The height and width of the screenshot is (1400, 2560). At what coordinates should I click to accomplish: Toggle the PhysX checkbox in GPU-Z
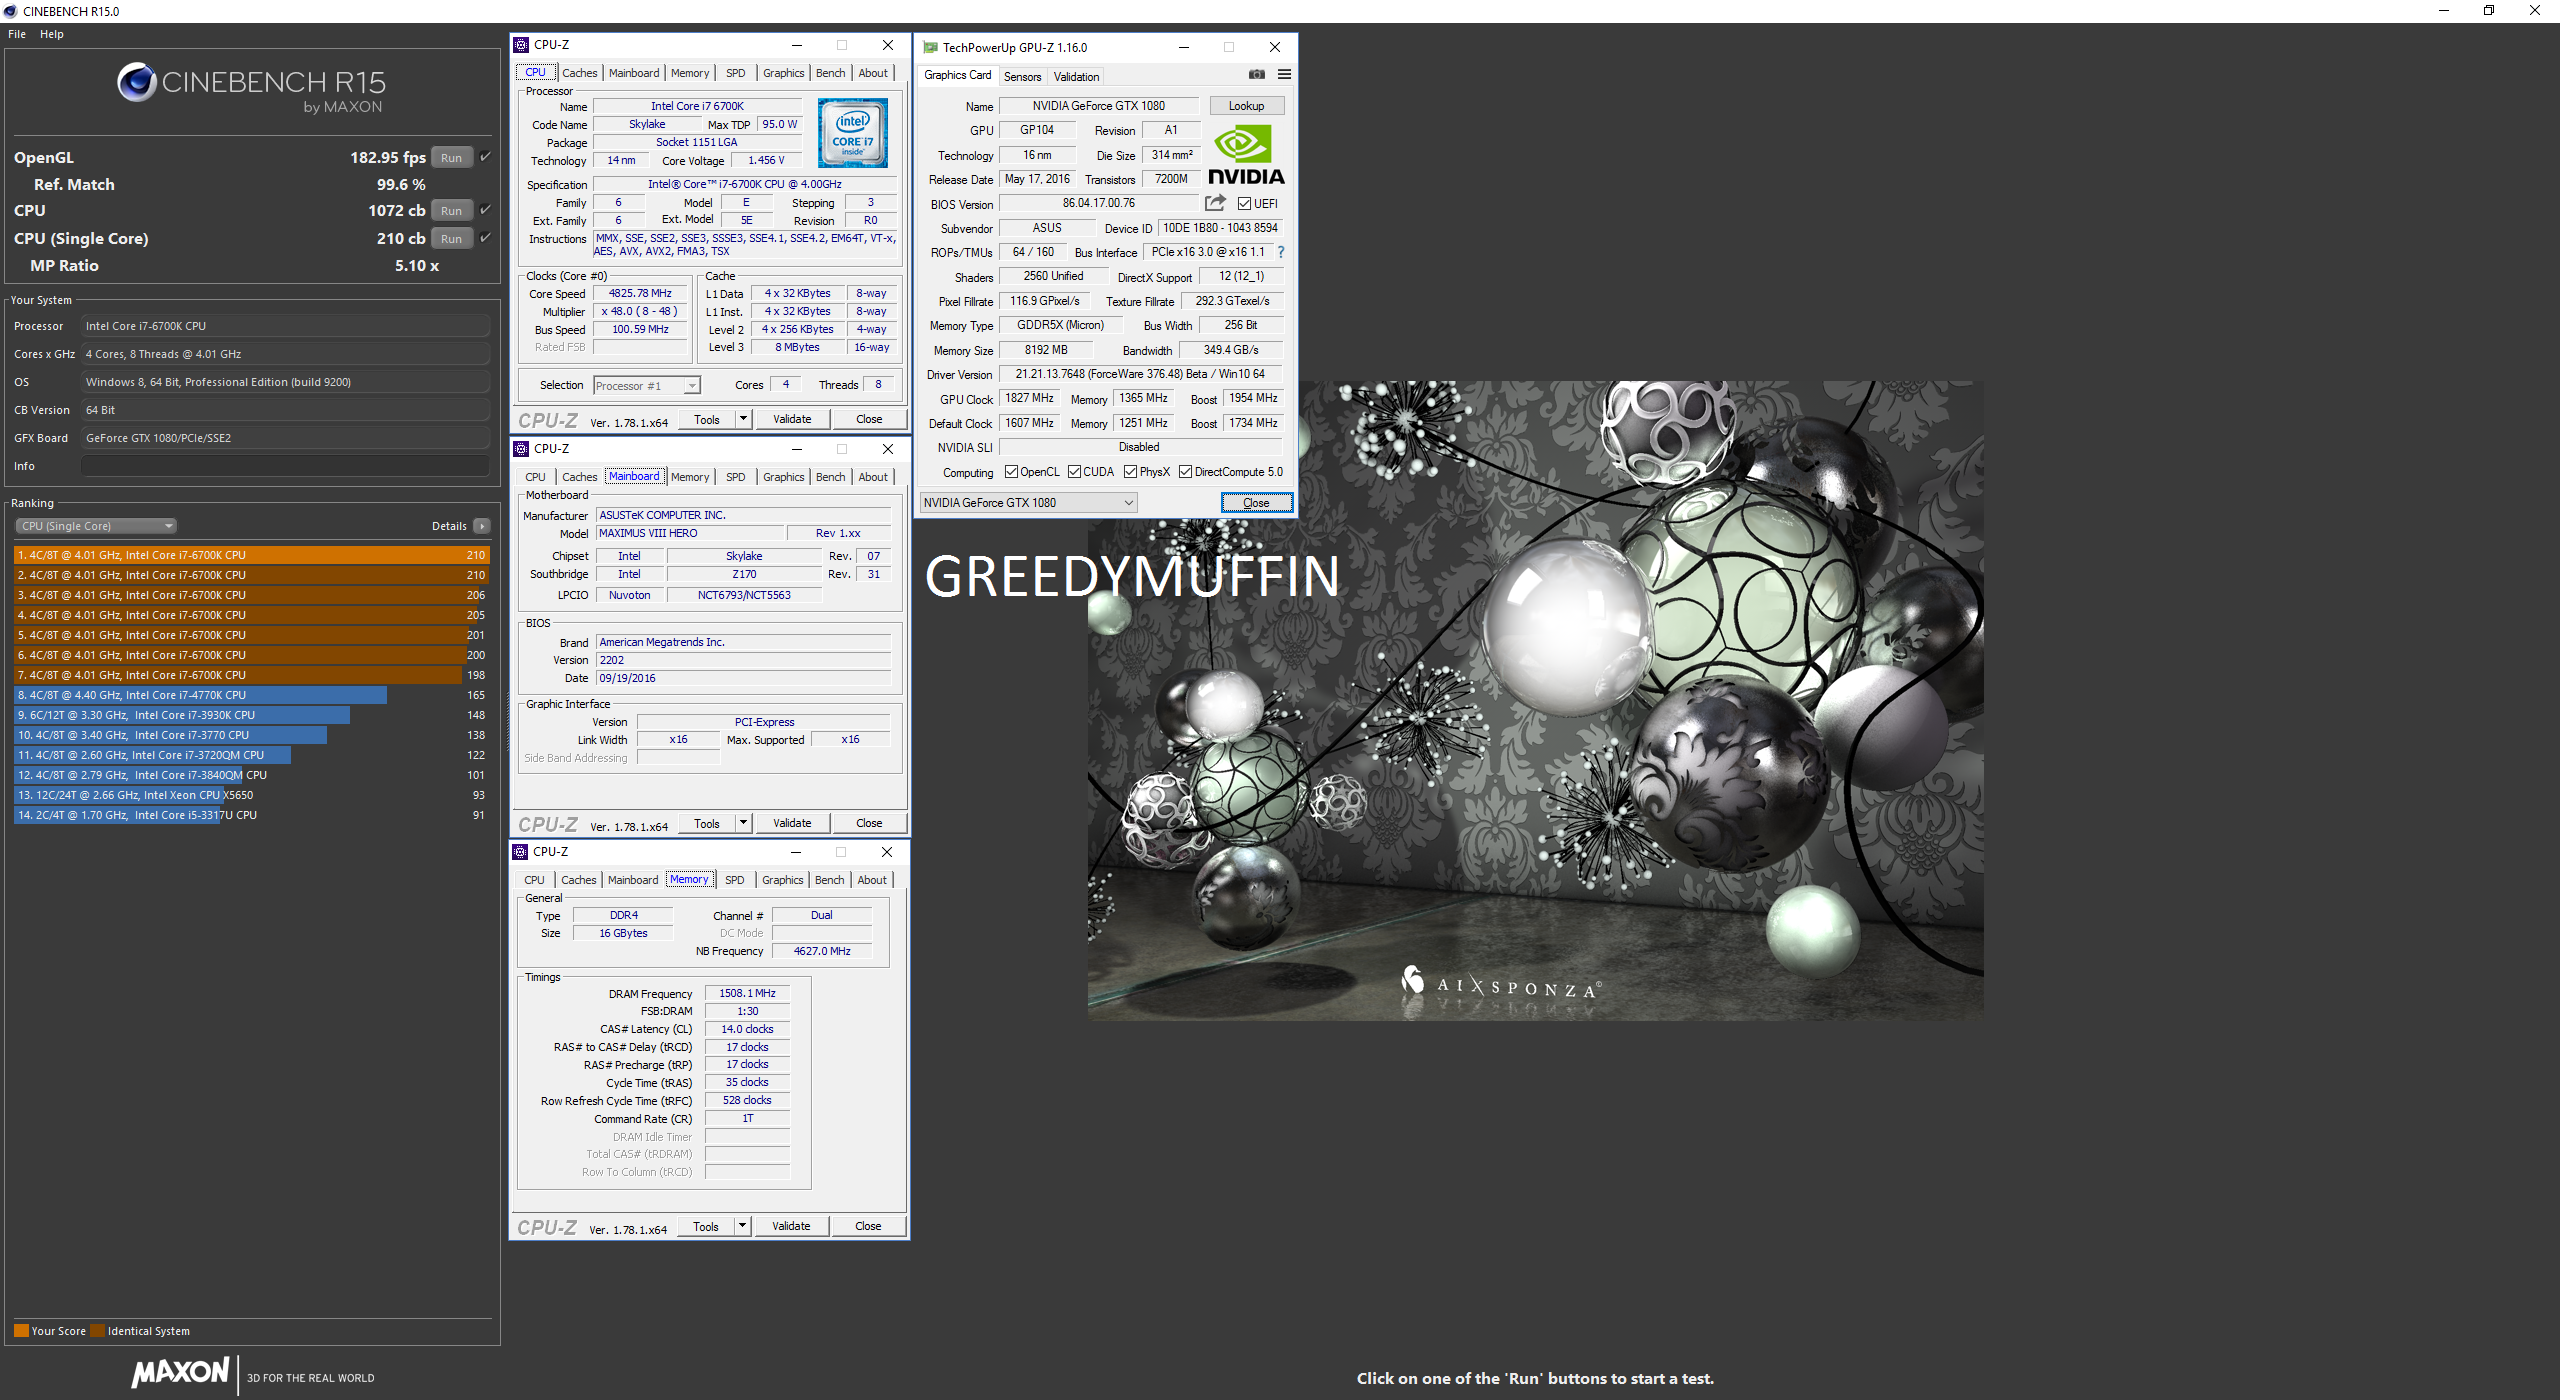click(1130, 472)
